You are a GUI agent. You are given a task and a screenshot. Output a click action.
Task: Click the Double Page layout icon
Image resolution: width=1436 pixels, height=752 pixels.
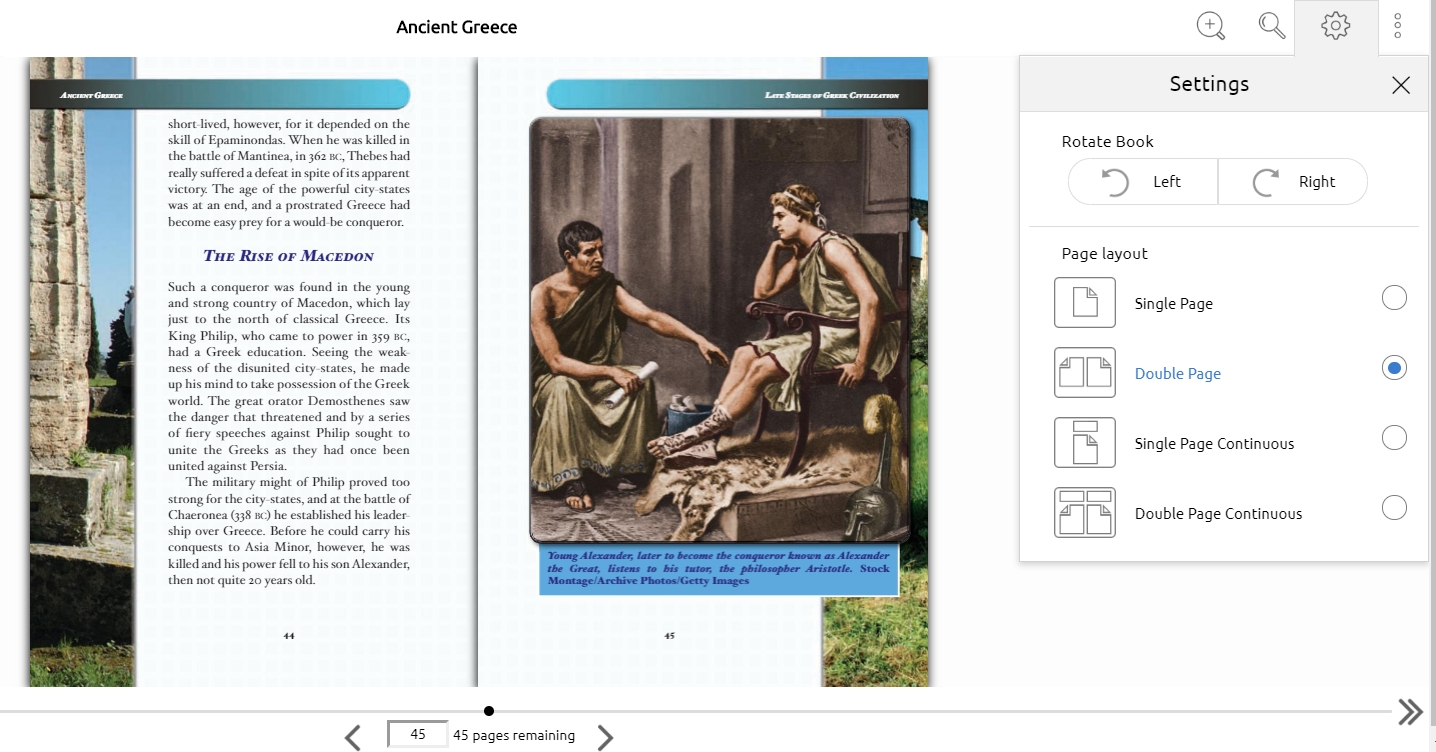tap(1085, 372)
